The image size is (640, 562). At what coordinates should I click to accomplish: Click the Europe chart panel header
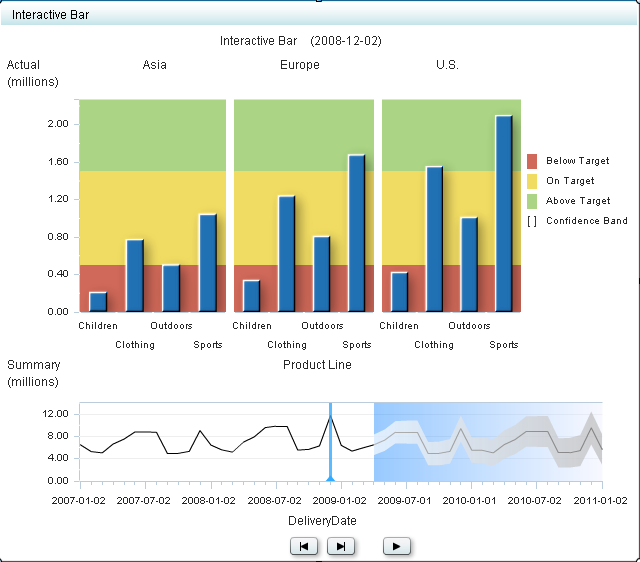tap(300, 65)
